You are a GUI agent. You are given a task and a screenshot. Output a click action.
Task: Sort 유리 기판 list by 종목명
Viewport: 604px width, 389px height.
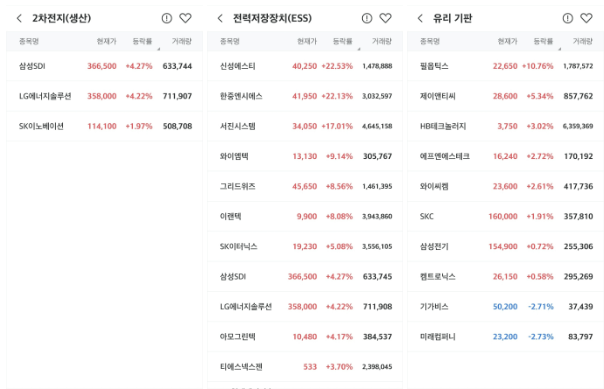point(430,41)
